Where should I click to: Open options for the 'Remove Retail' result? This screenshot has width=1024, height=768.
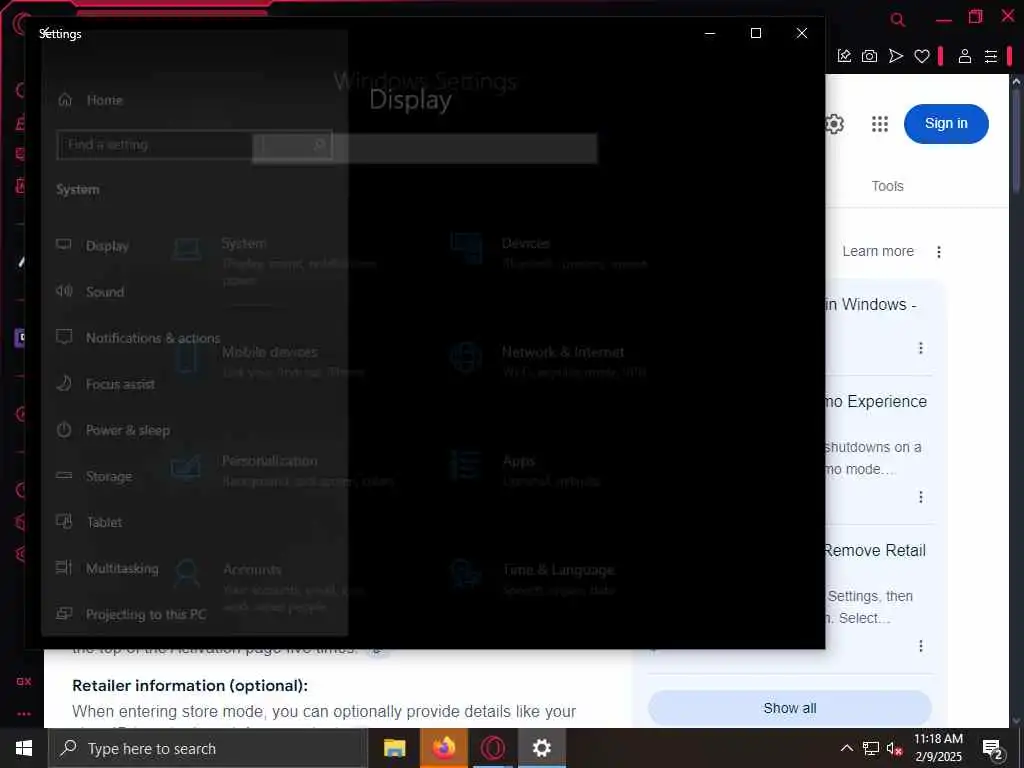click(921, 646)
